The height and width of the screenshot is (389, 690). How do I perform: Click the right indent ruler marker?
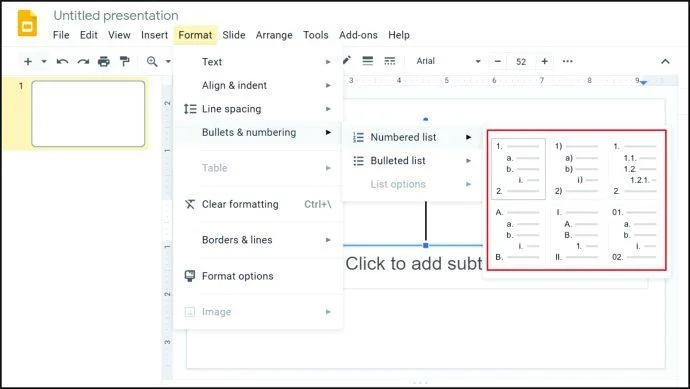click(x=643, y=83)
